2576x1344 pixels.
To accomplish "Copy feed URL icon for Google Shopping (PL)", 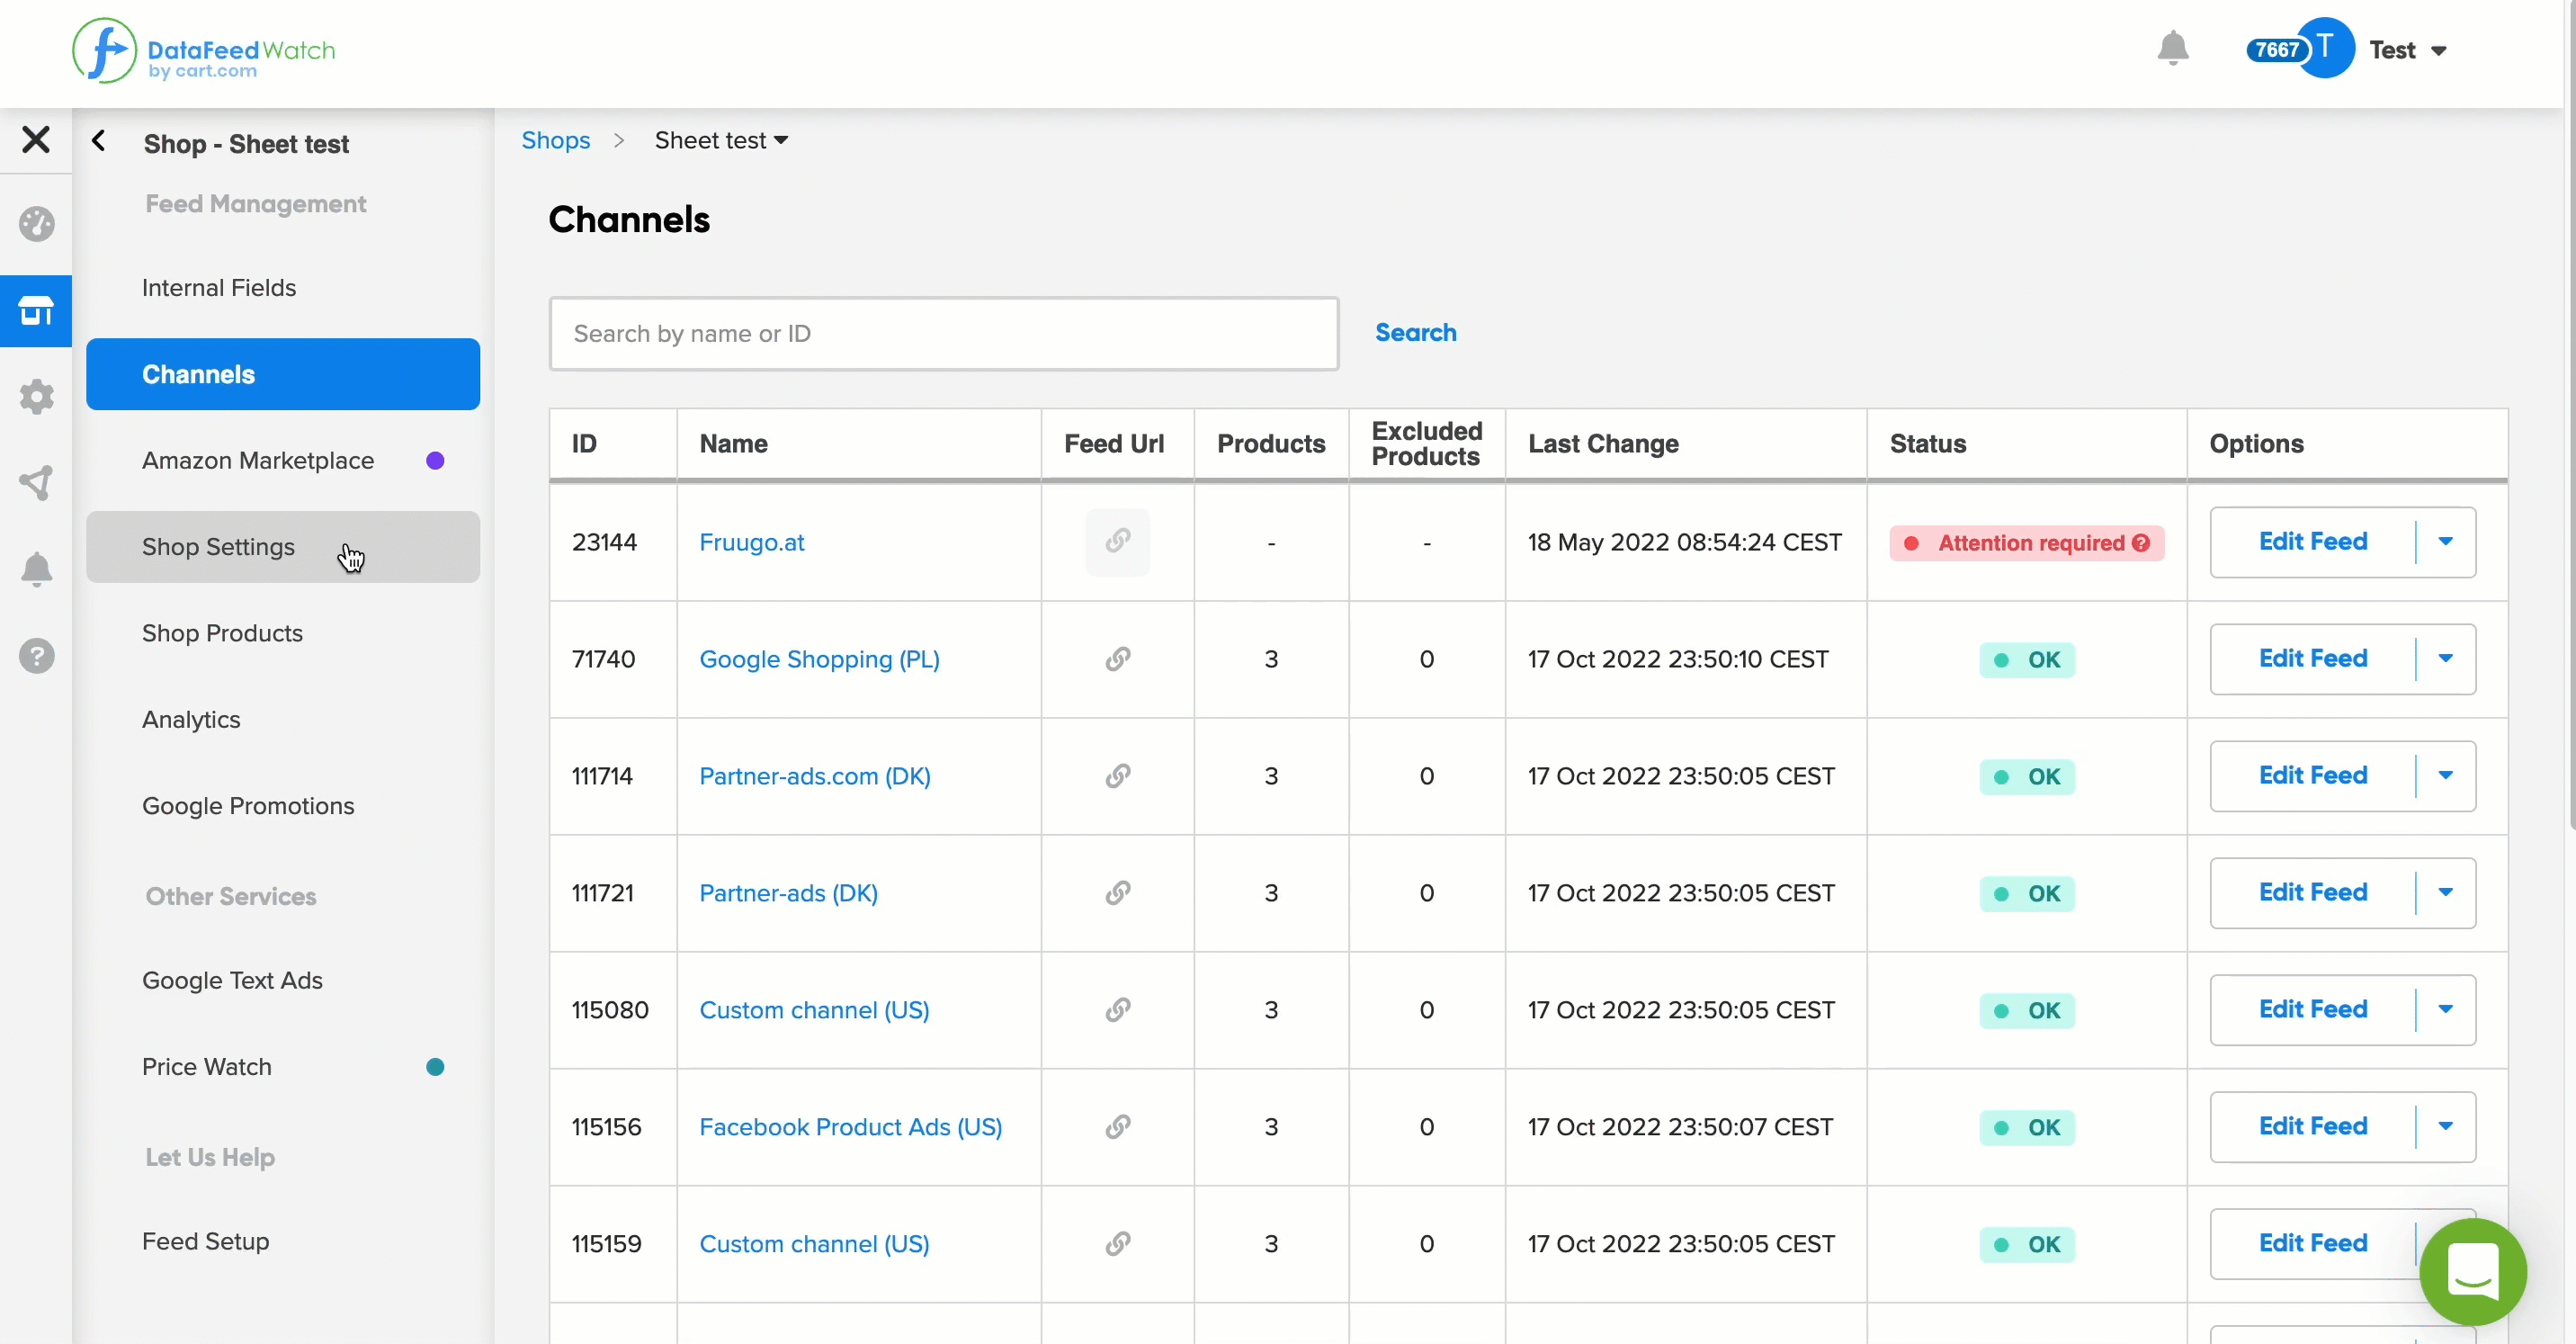I will pos(1117,659).
